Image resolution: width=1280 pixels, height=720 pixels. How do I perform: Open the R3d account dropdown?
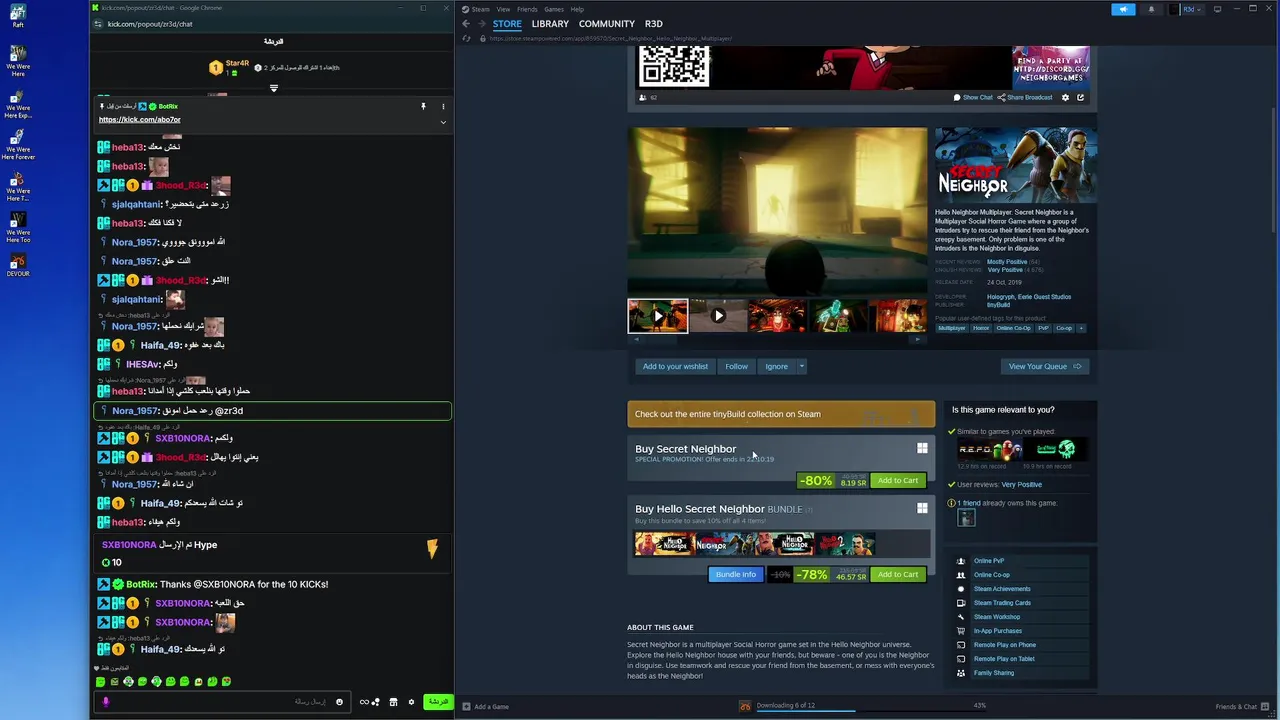[x=1190, y=9]
